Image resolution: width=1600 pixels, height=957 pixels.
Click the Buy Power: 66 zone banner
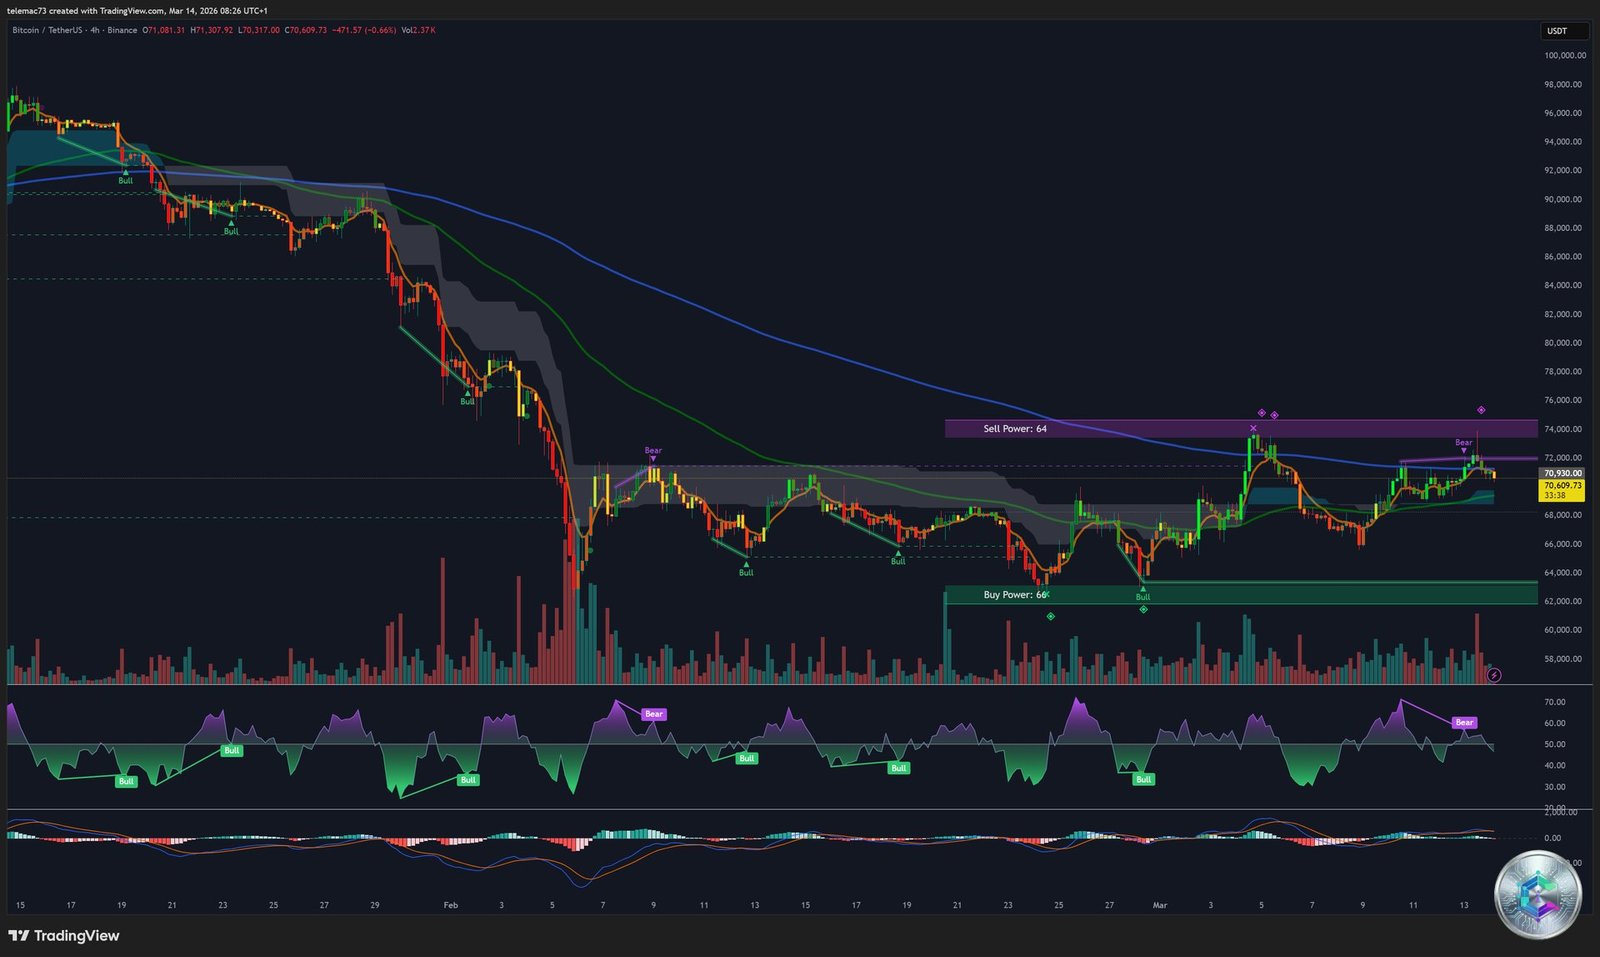1014,594
